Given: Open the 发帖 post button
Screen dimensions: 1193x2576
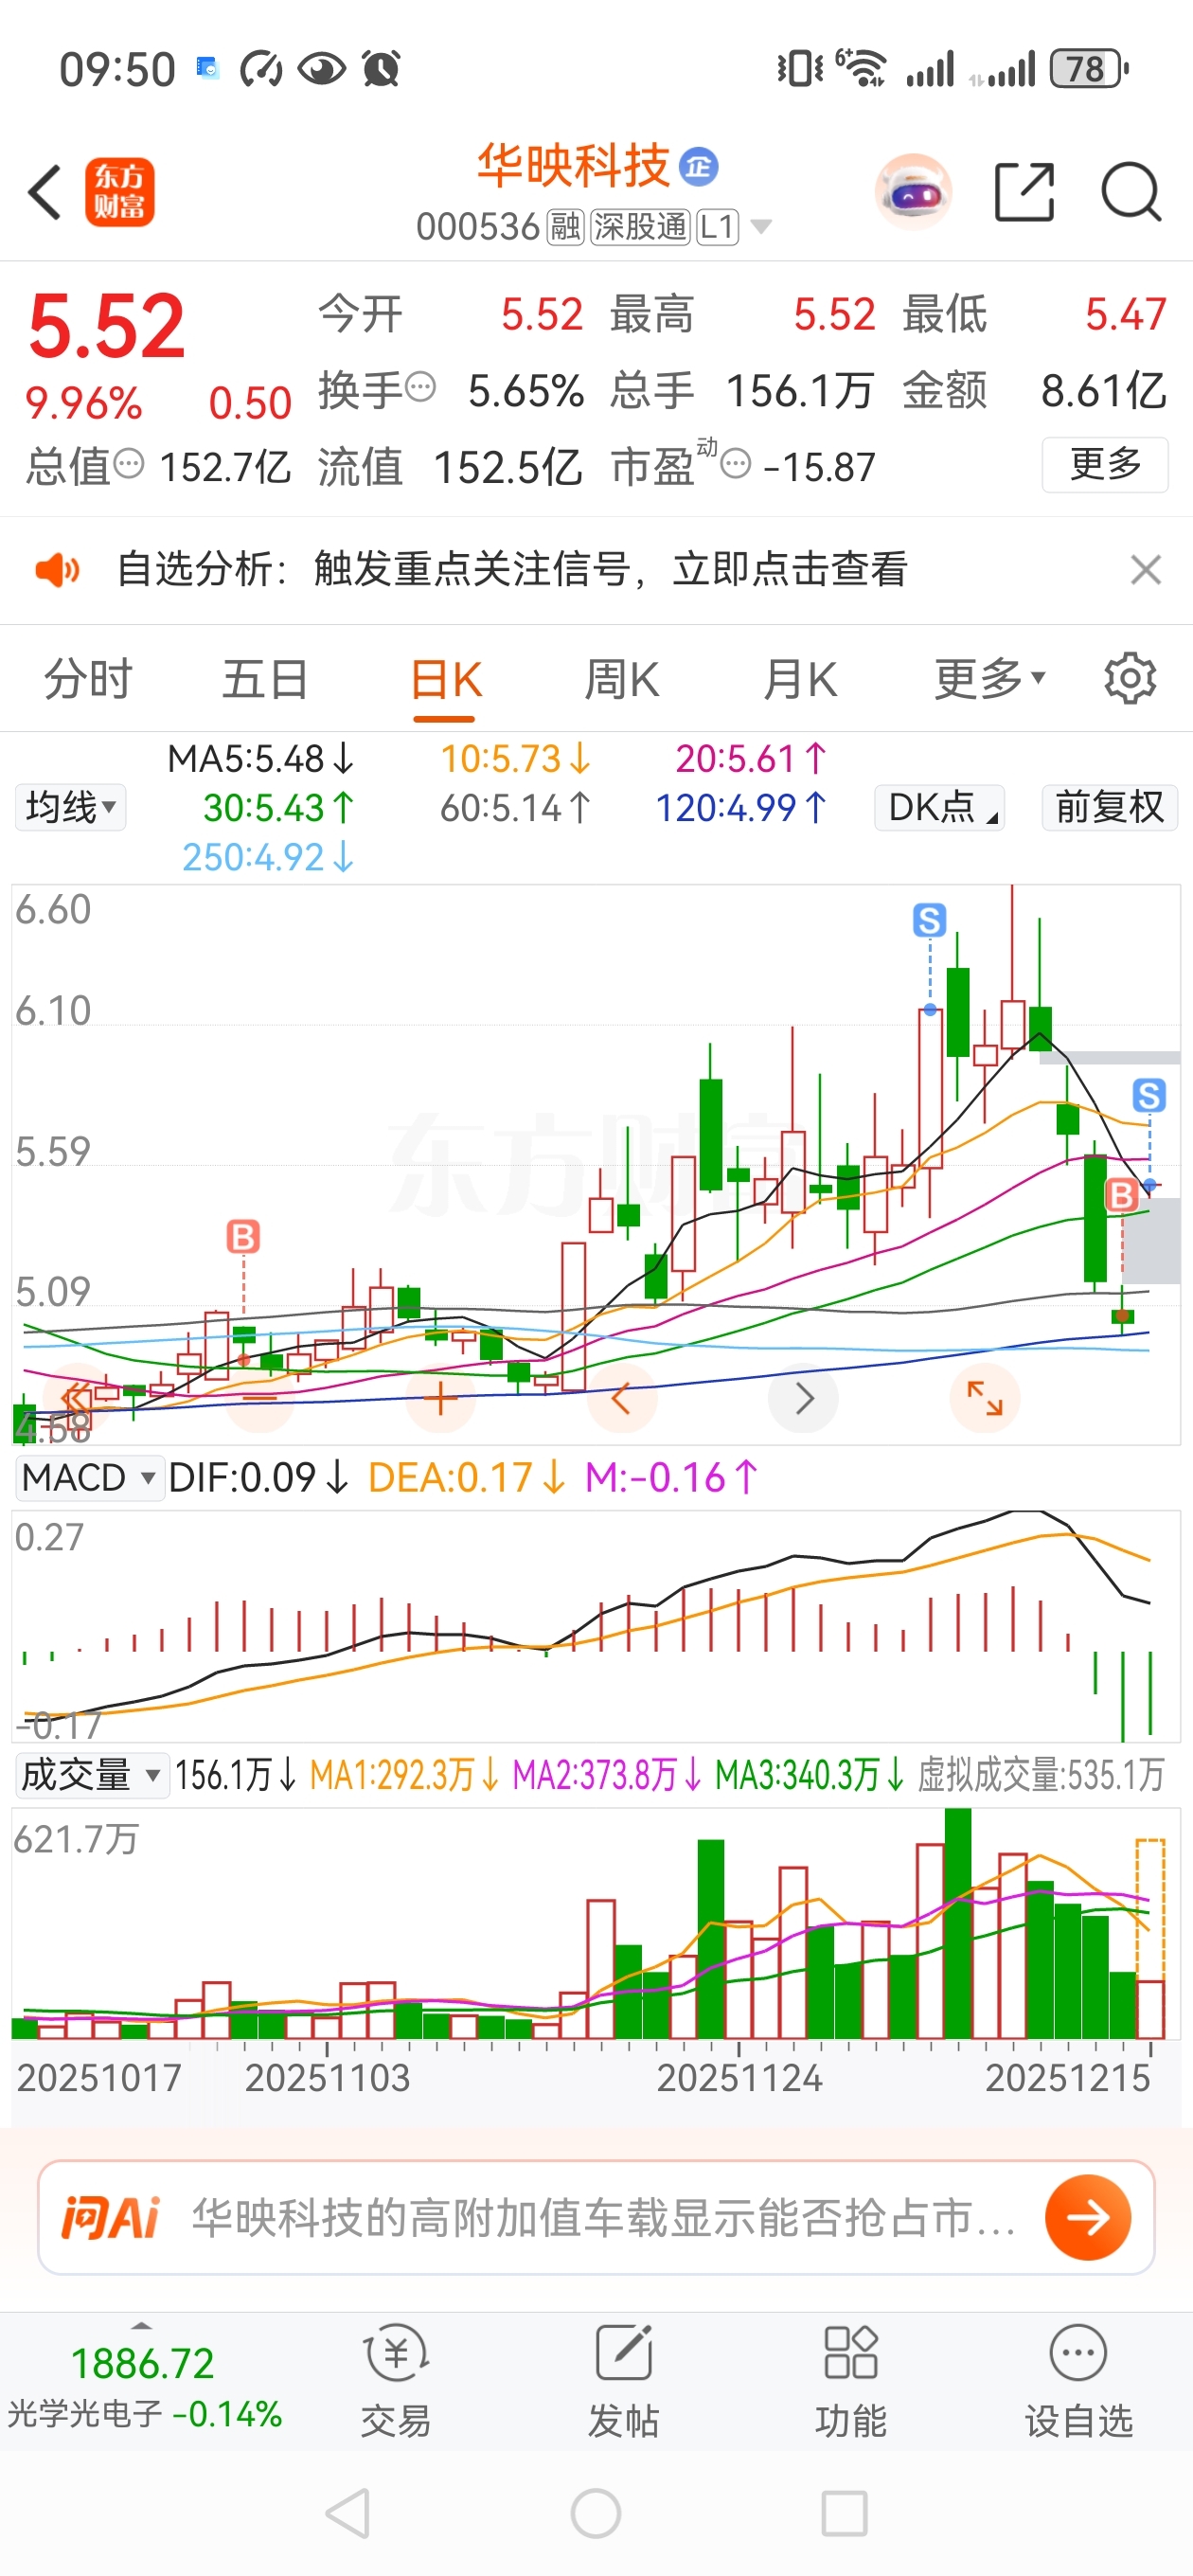Looking at the screenshot, I should [623, 2382].
